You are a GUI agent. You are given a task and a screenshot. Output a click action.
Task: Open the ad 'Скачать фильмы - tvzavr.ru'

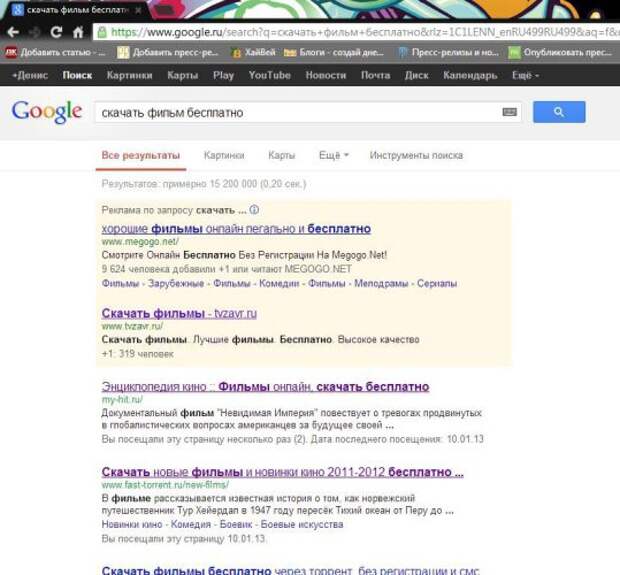coord(179,313)
